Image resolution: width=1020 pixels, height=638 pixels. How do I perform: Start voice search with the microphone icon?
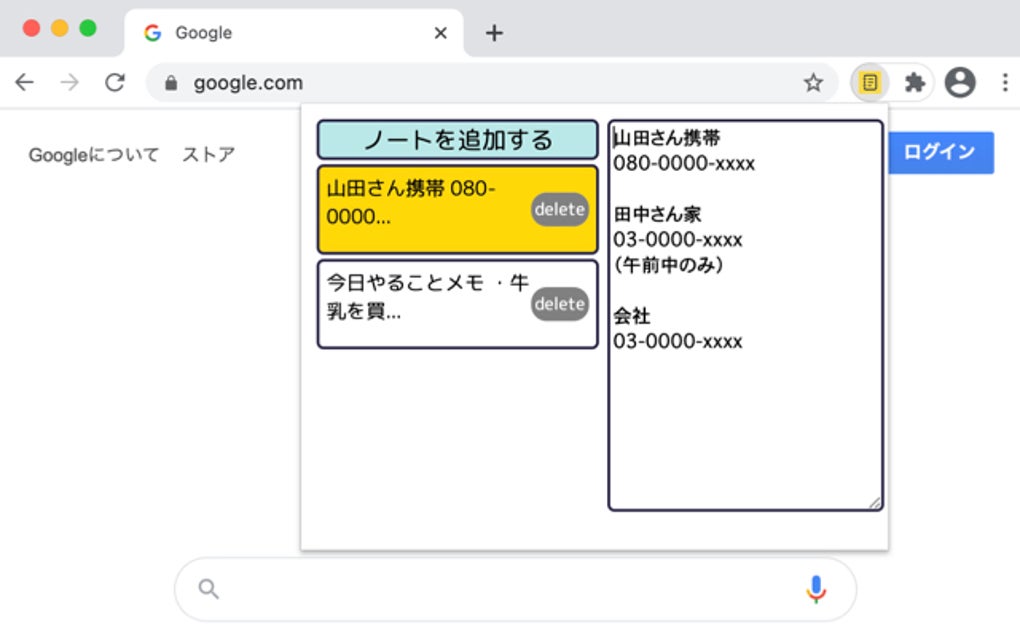[816, 589]
